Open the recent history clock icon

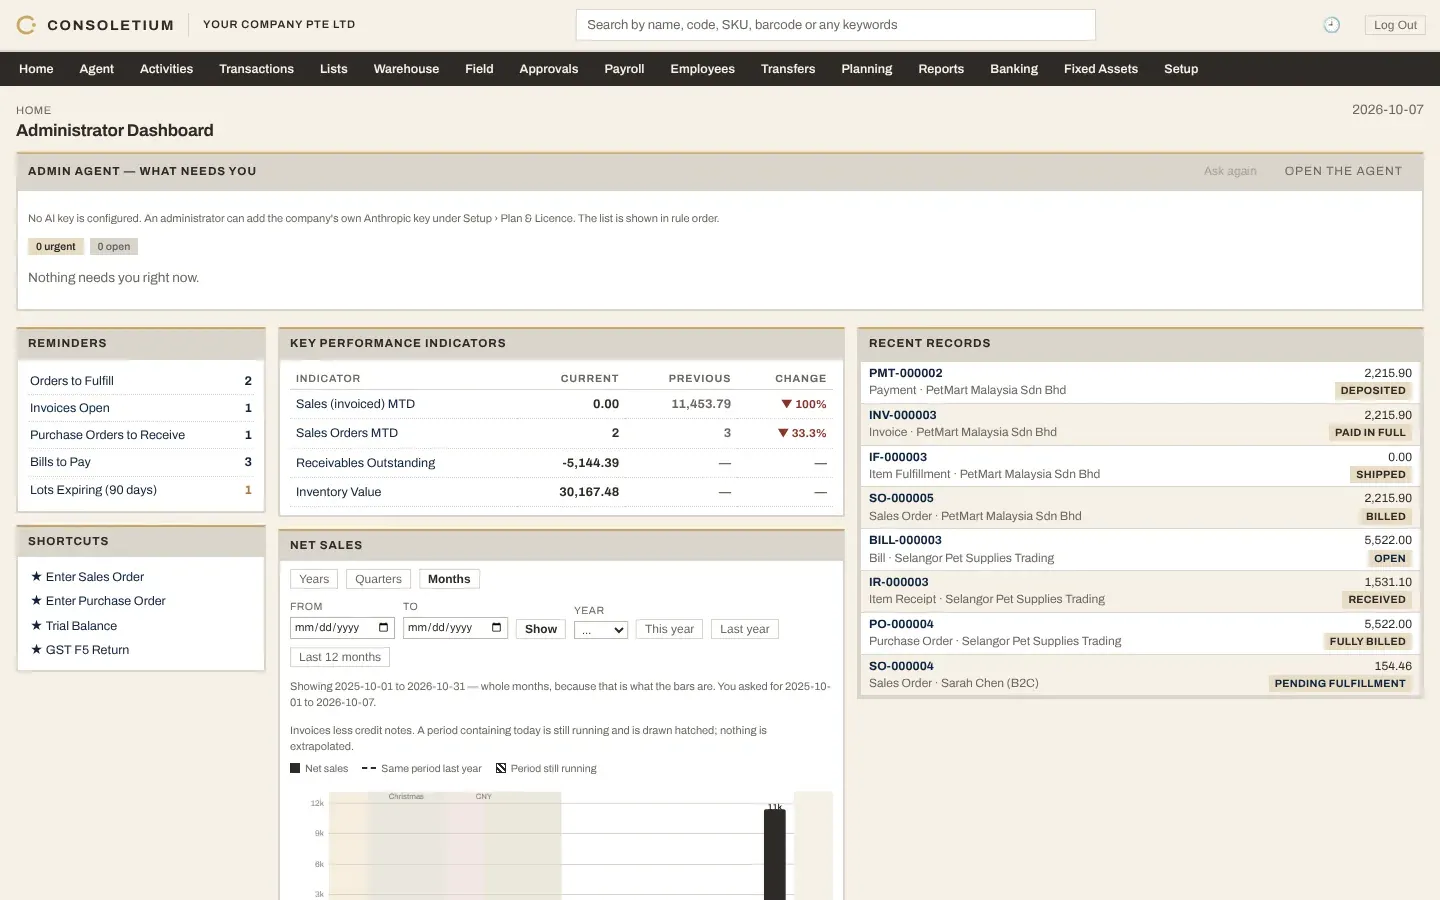pyautogui.click(x=1331, y=25)
